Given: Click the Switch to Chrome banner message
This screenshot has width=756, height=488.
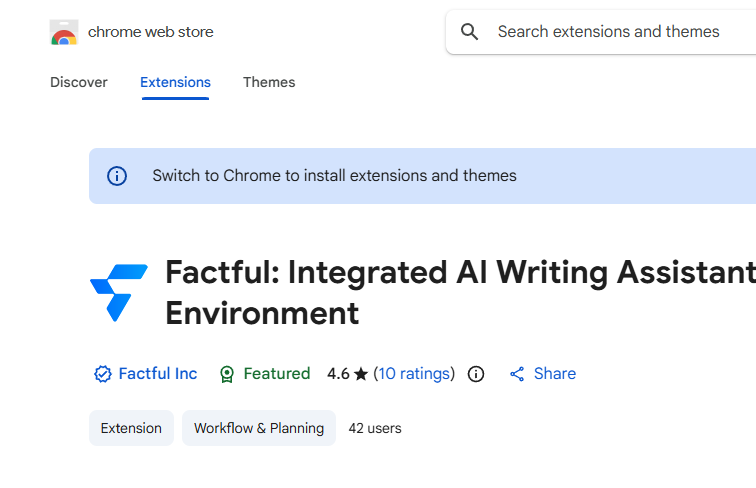Looking at the screenshot, I should coord(335,176).
